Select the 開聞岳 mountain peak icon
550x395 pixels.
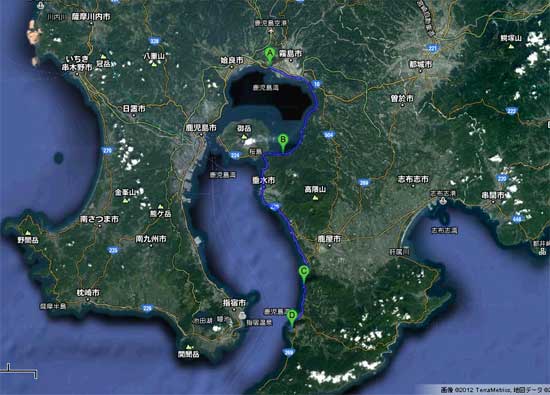coord(190,347)
